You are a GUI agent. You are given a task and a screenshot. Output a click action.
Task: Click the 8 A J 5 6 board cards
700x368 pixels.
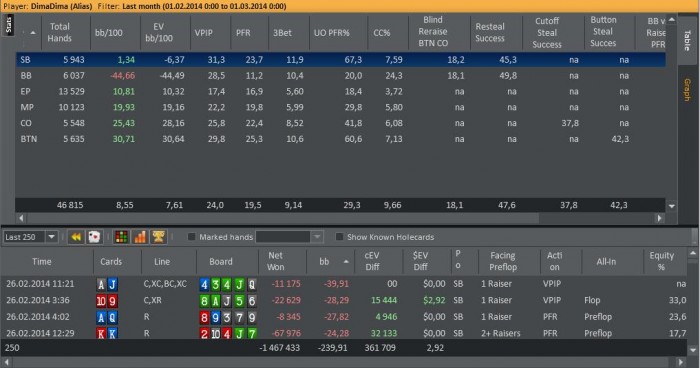228,301
